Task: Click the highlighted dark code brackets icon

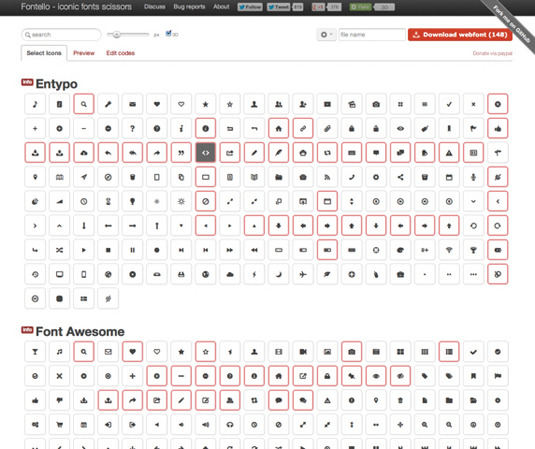Action: click(x=205, y=153)
